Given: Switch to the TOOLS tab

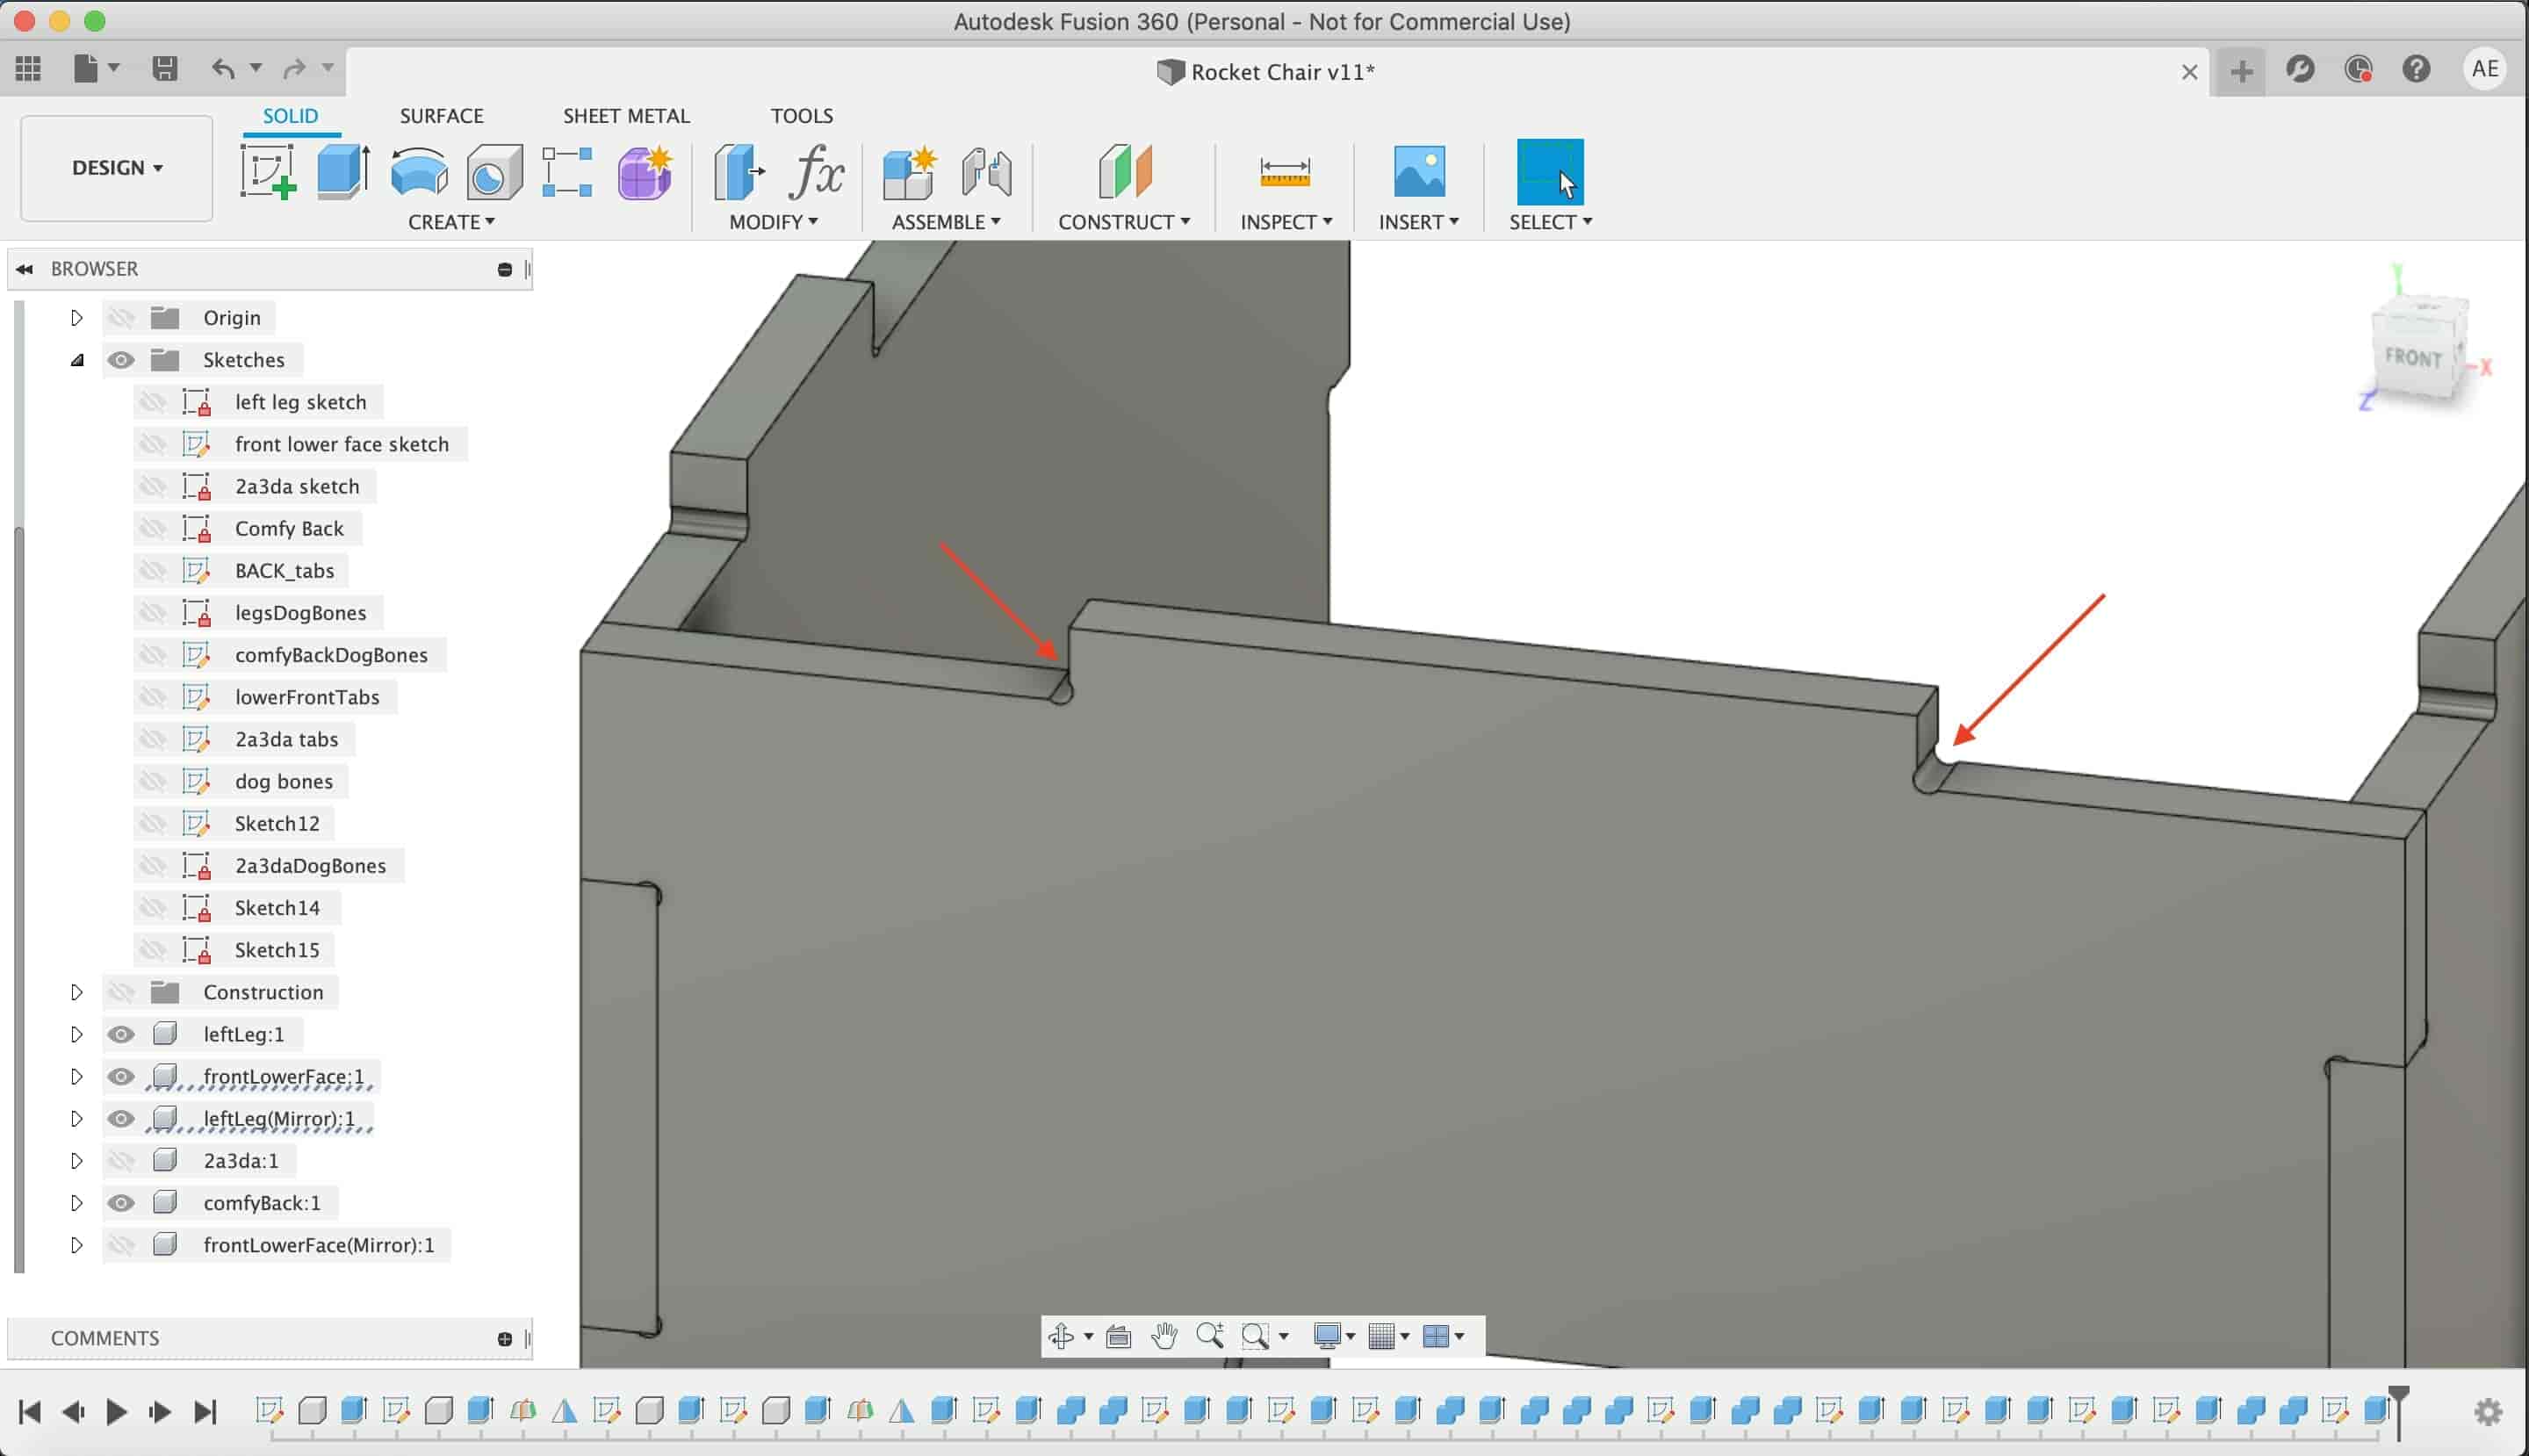Looking at the screenshot, I should tap(801, 116).
